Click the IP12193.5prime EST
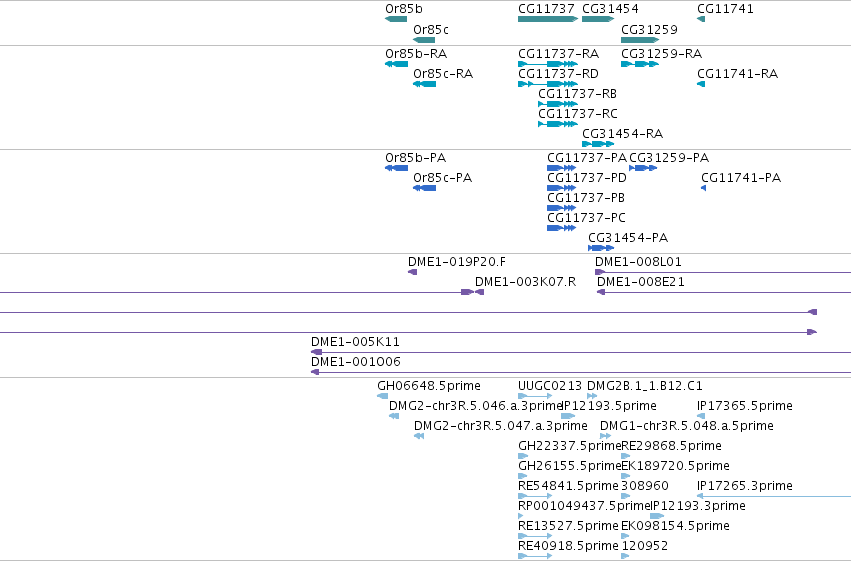Screen dimensions: 851x561 coord(568,416)
